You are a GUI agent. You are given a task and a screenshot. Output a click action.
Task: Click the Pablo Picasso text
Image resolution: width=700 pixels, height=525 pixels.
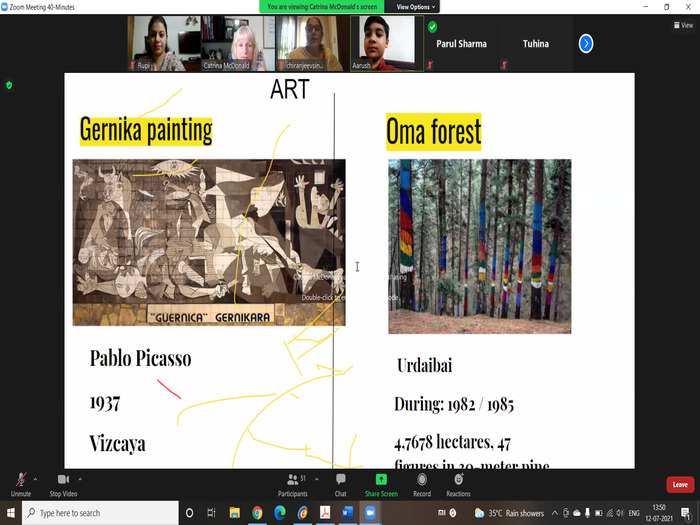click(x=141, y=358)
